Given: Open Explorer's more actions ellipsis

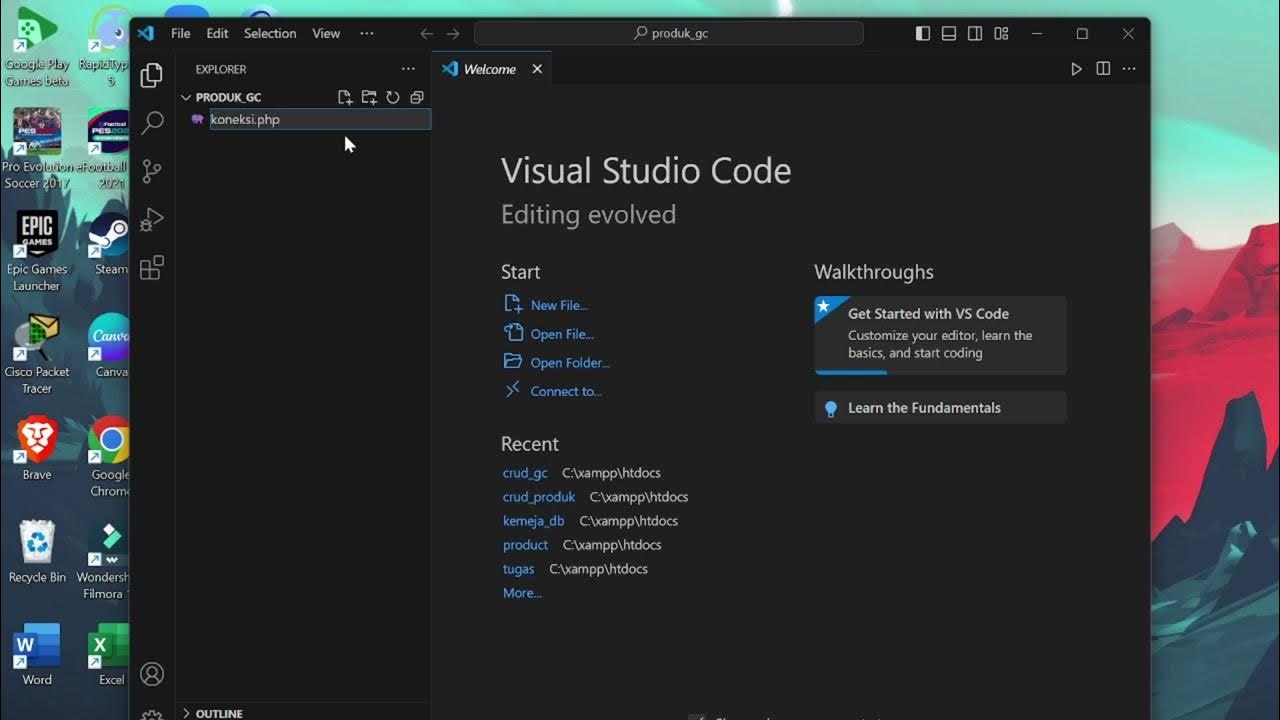Looking at the screenshot, I should (408, 69).
